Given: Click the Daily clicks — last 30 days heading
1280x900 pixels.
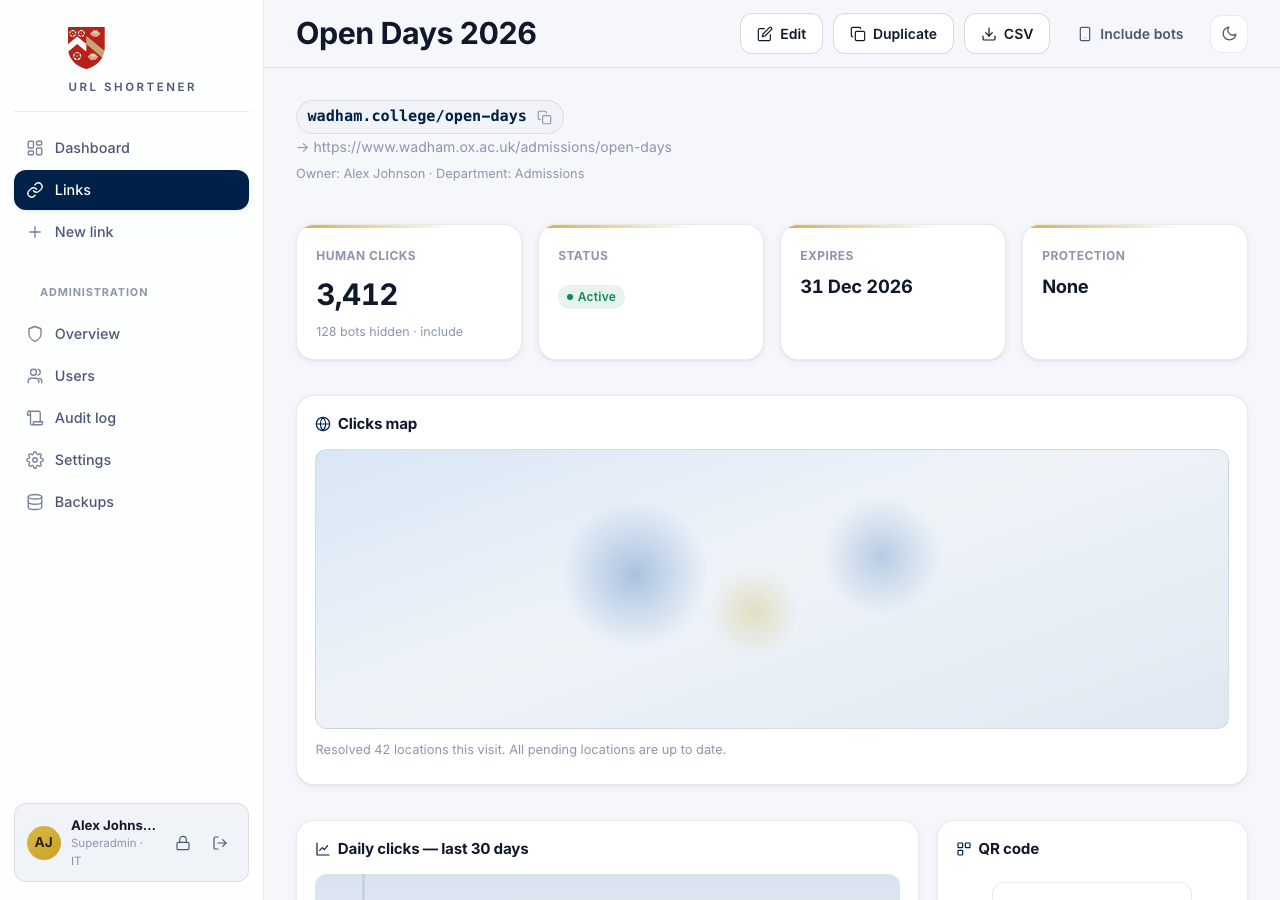Looking at the screenshot, I should click(433, 849).
